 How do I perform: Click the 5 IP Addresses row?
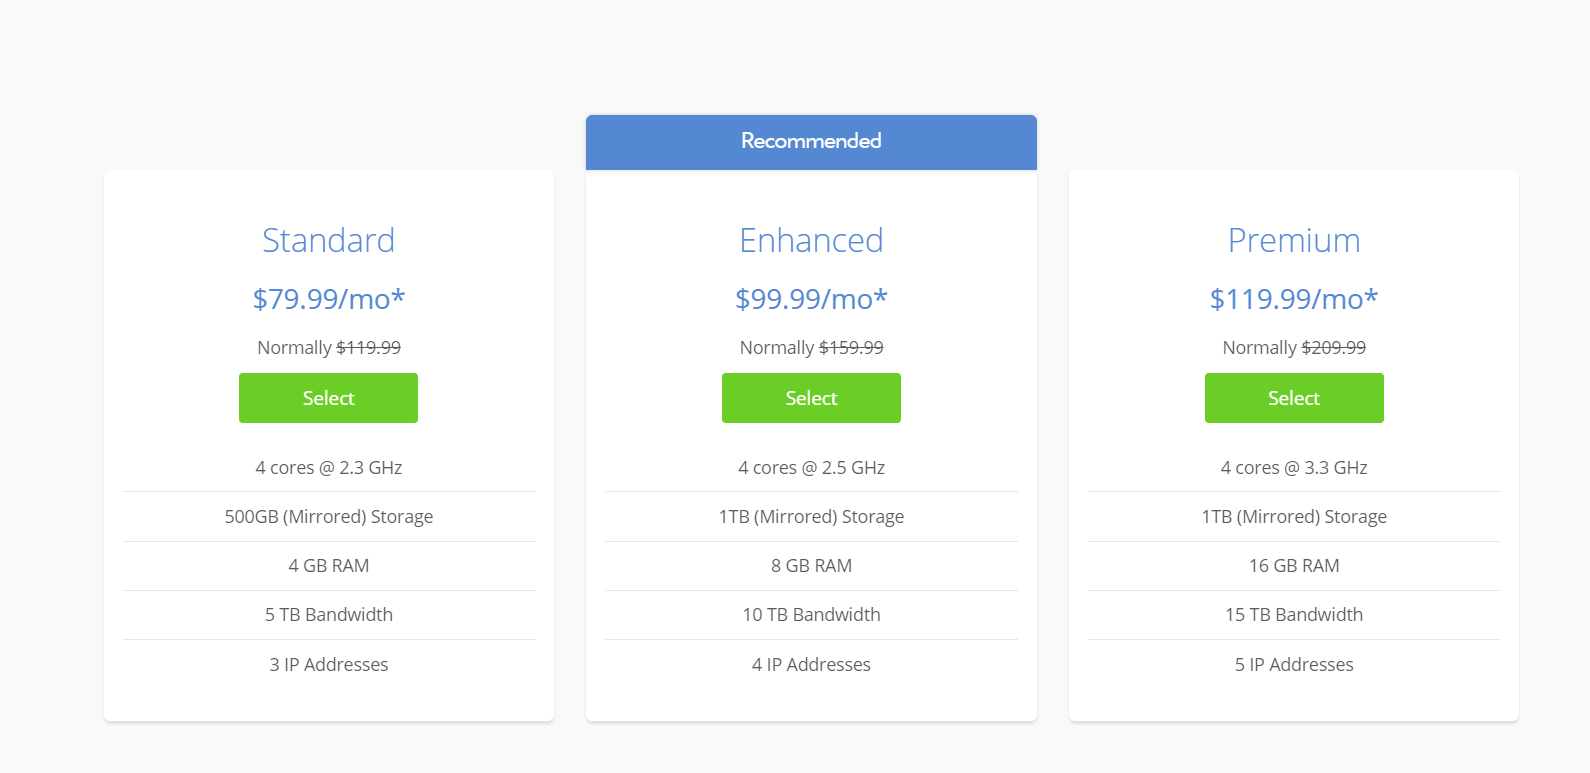(1294, 665)
